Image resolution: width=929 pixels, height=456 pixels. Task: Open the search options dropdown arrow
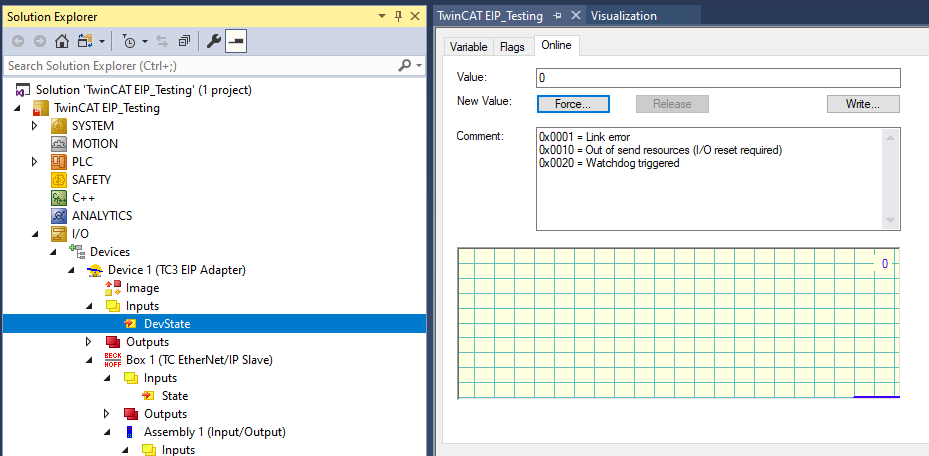(x=419, y=65)
